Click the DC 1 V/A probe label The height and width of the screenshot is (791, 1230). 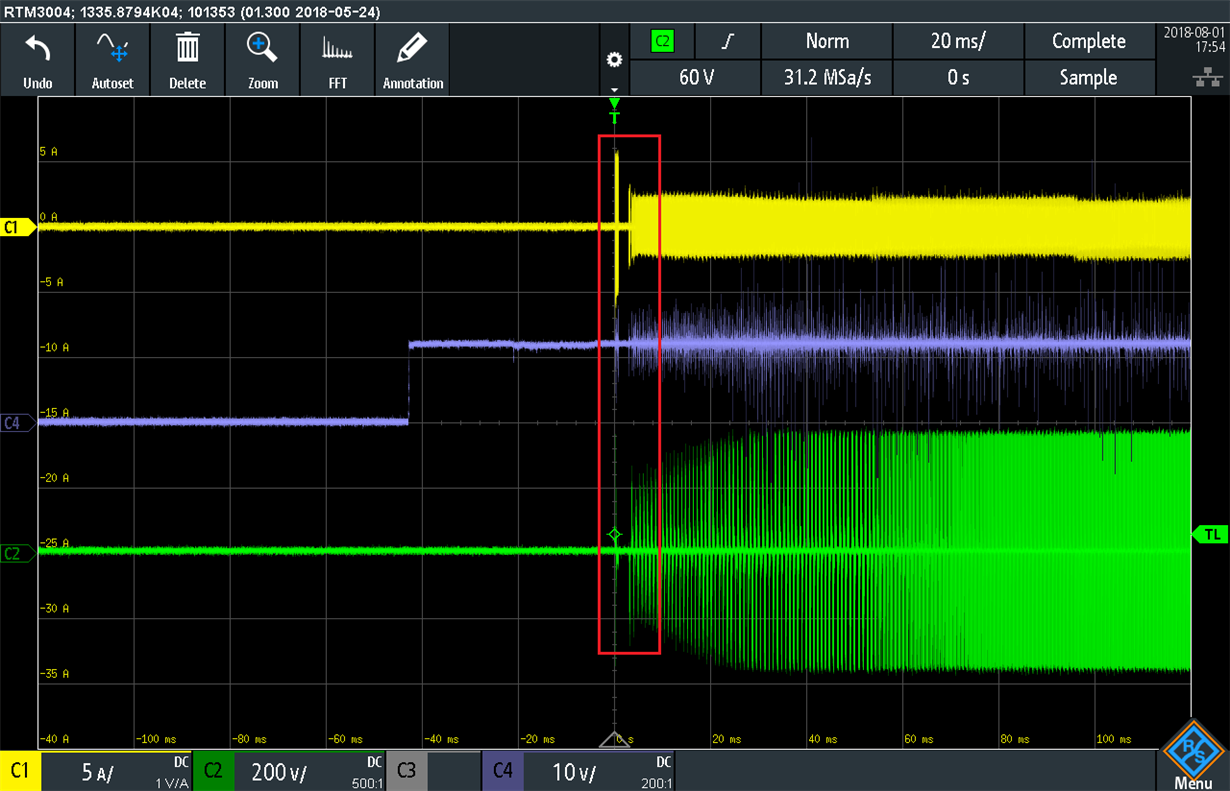click(x=172, y=771)
